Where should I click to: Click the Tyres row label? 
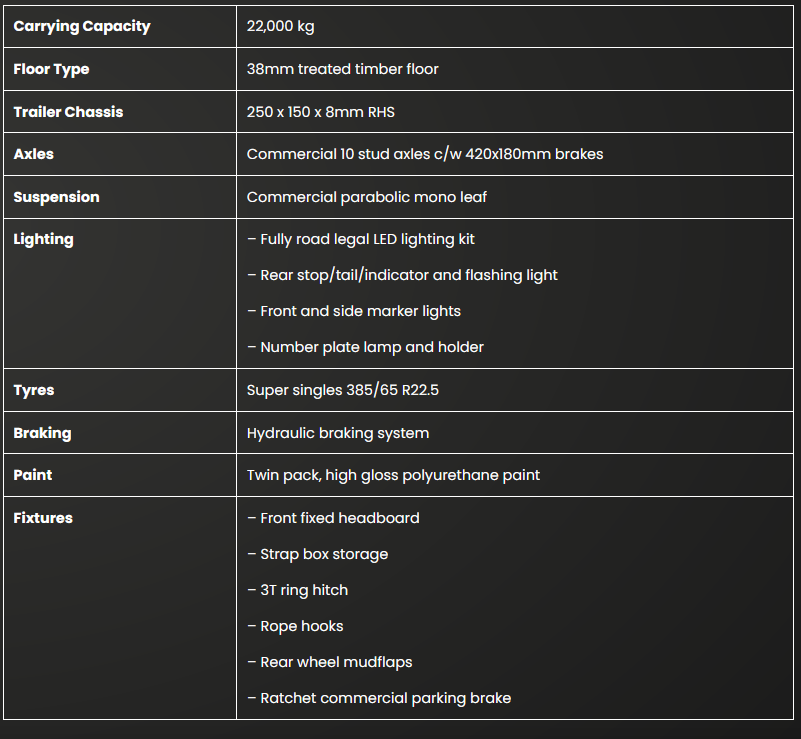click(x=34, y=390)
